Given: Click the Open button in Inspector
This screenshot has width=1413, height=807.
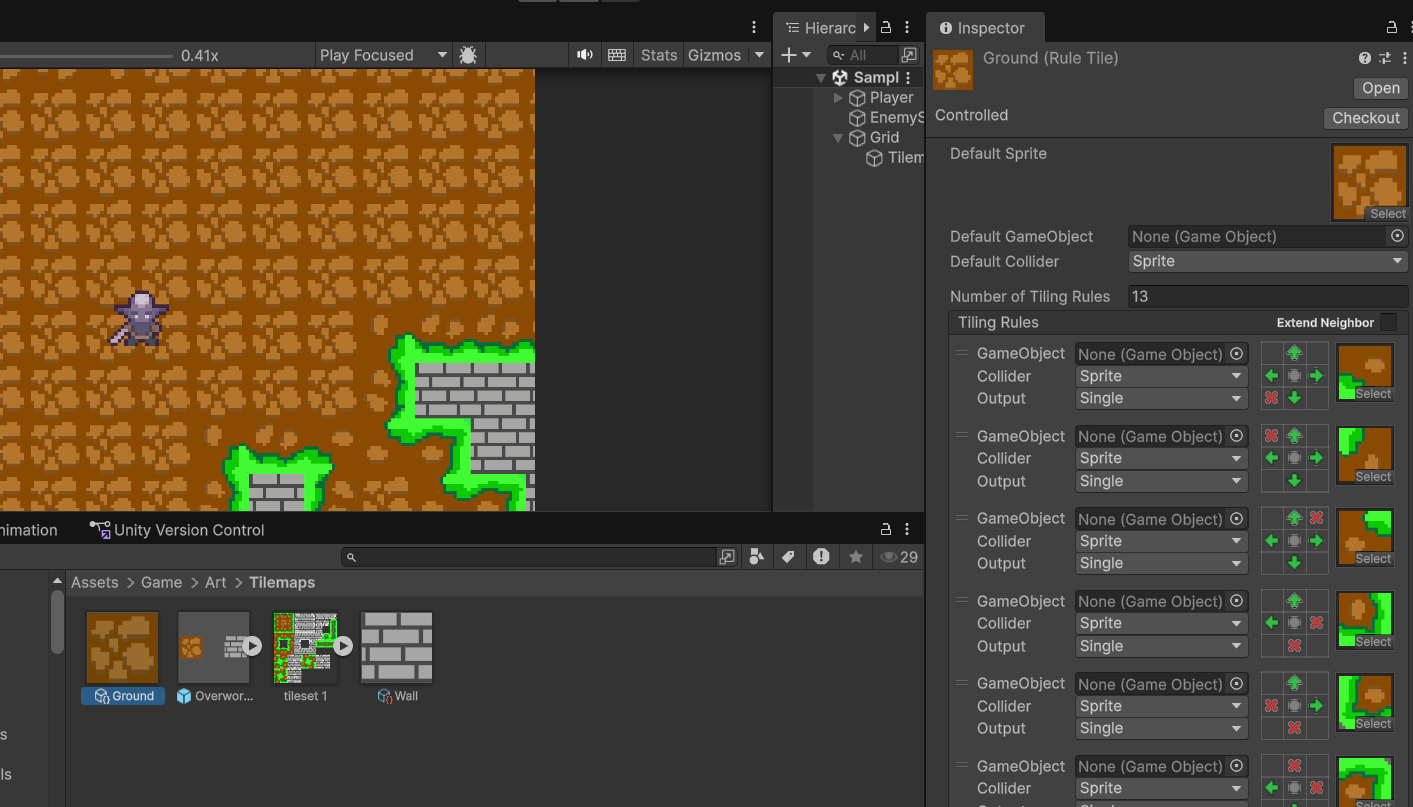Looking at the screenshot, I should [x=1380, y=88].
